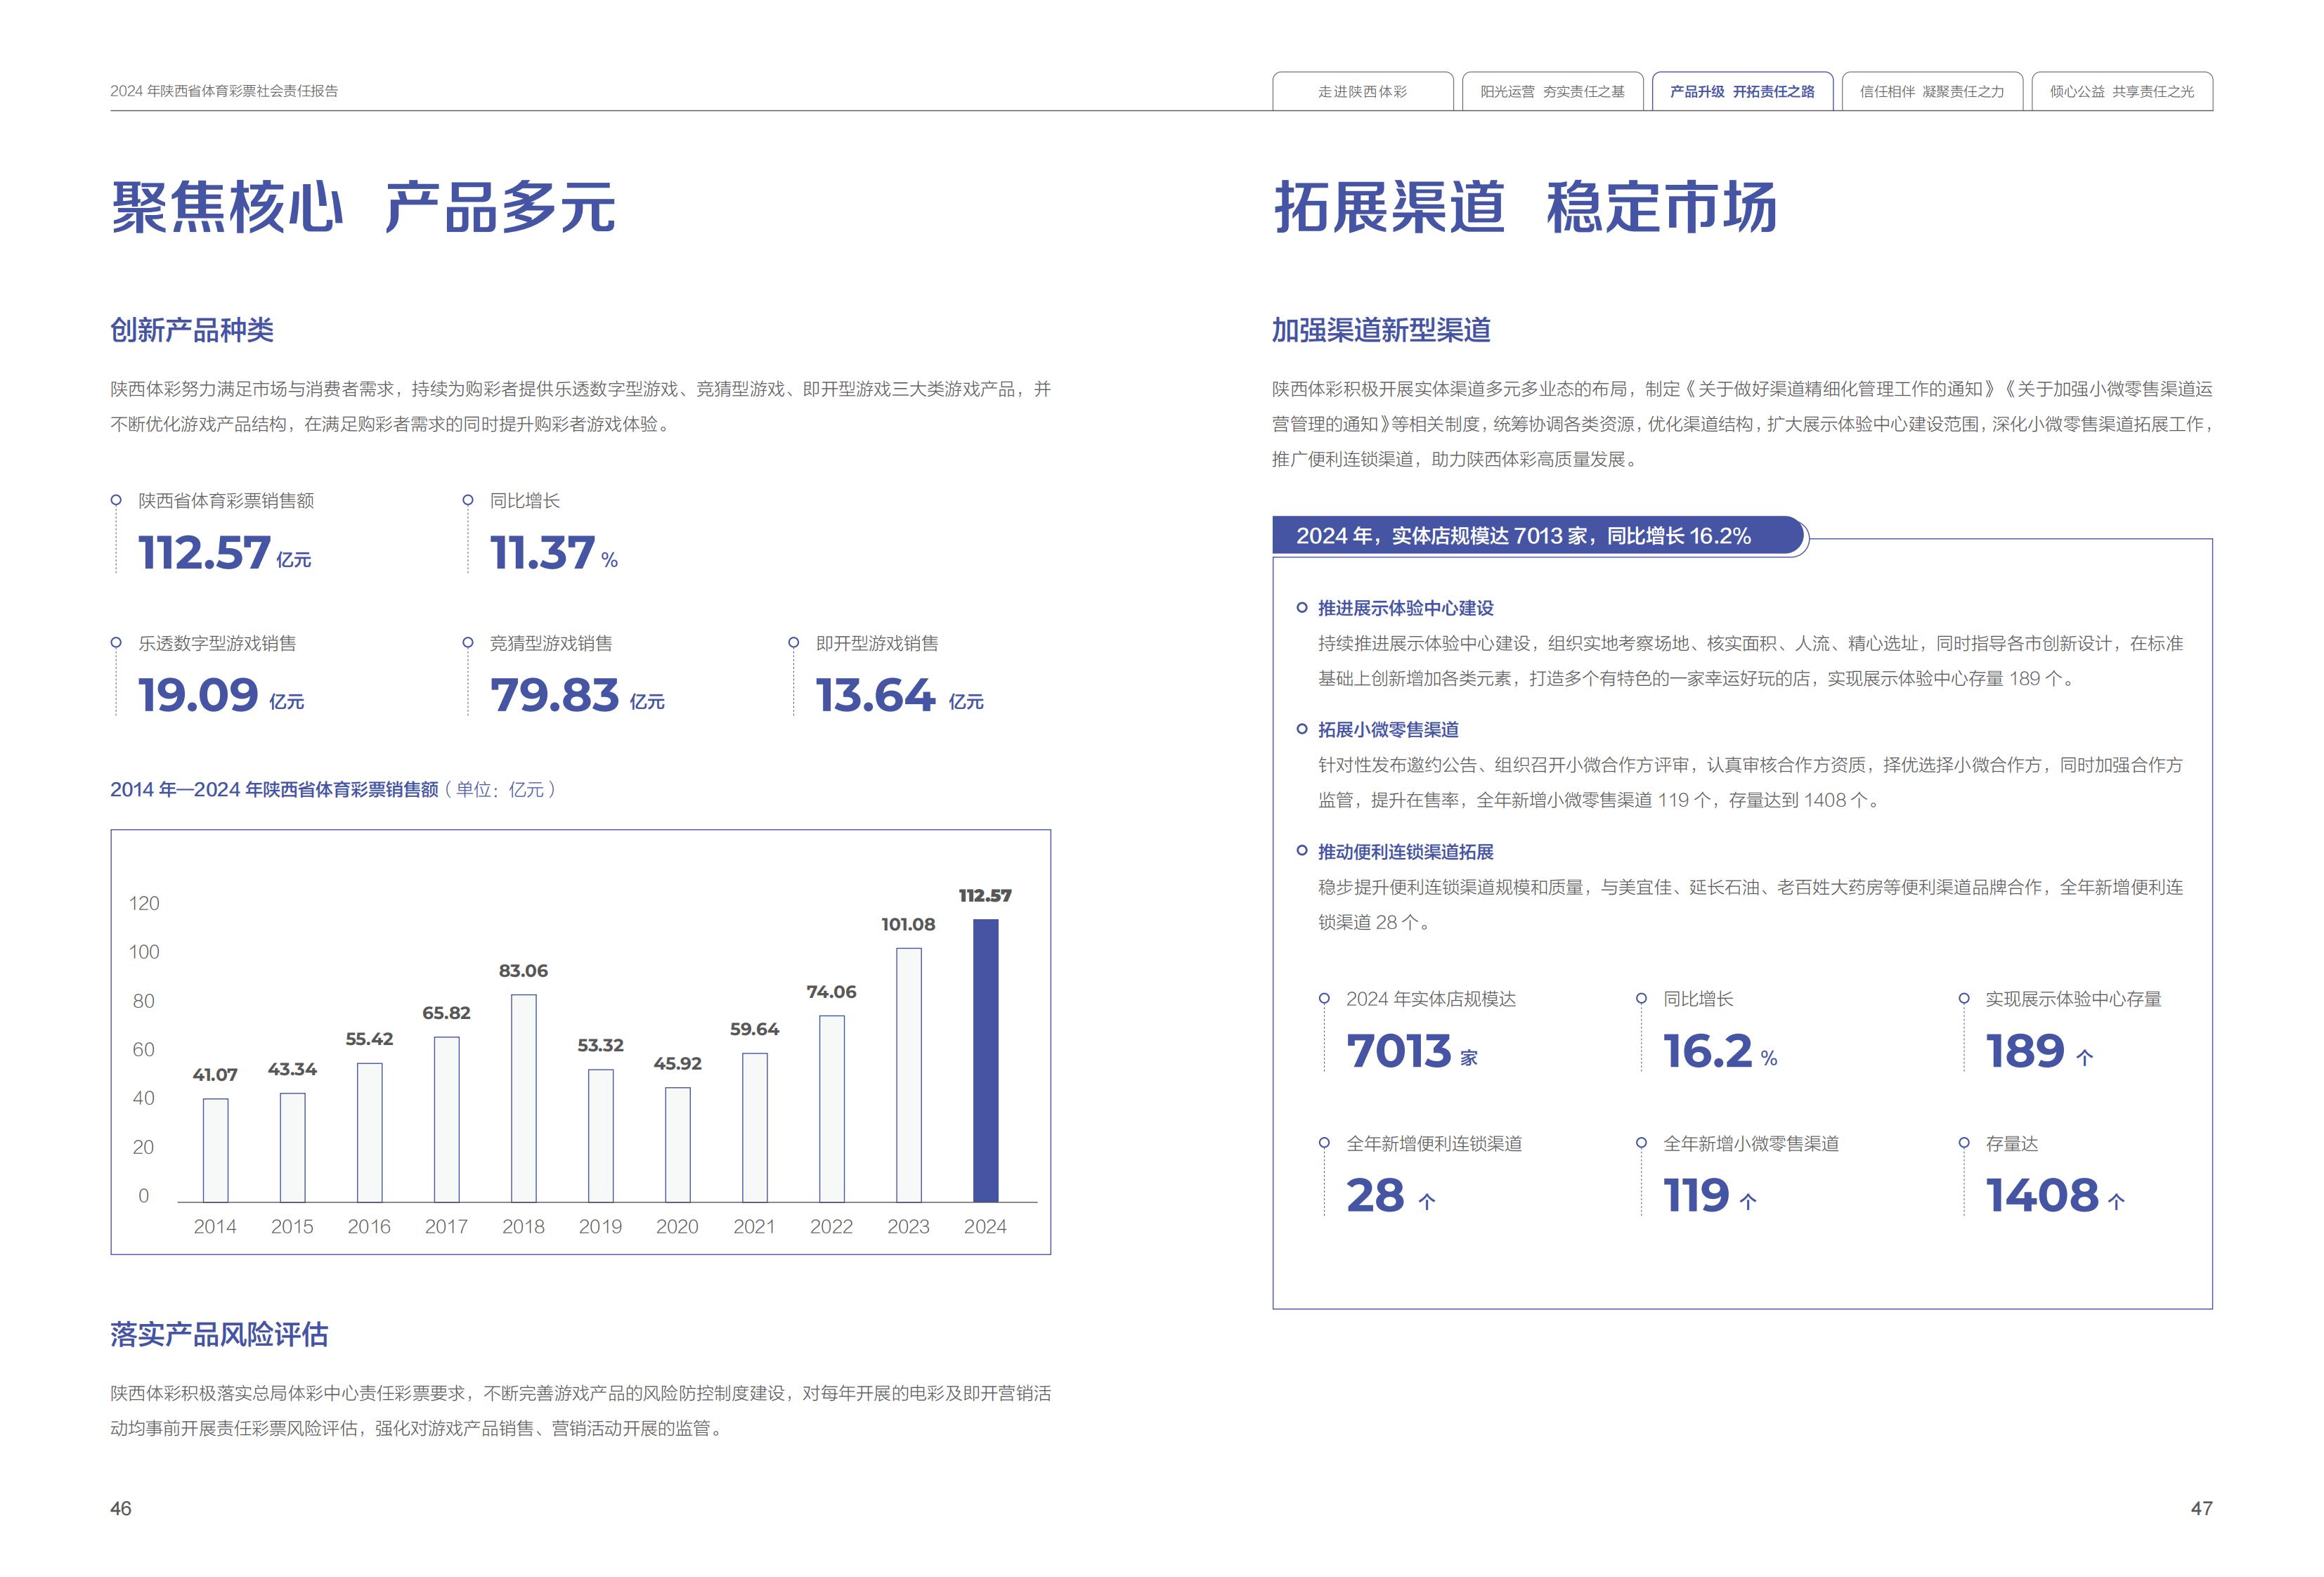Click the 28 个 figure

click(x=1391, y=1195)
